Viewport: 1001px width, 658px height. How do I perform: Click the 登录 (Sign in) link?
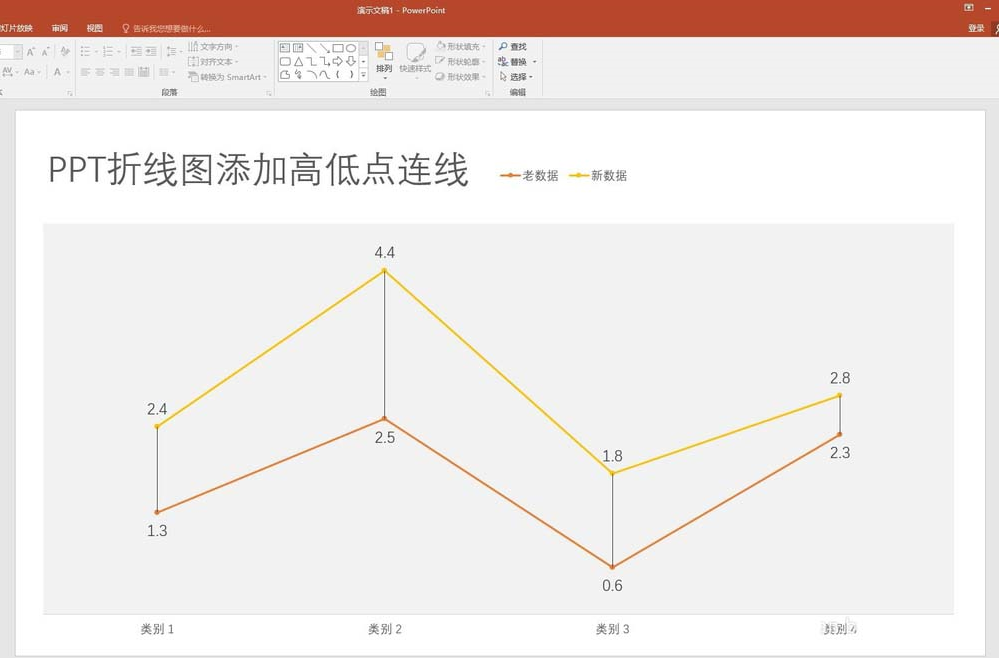(x=977, y=27)
